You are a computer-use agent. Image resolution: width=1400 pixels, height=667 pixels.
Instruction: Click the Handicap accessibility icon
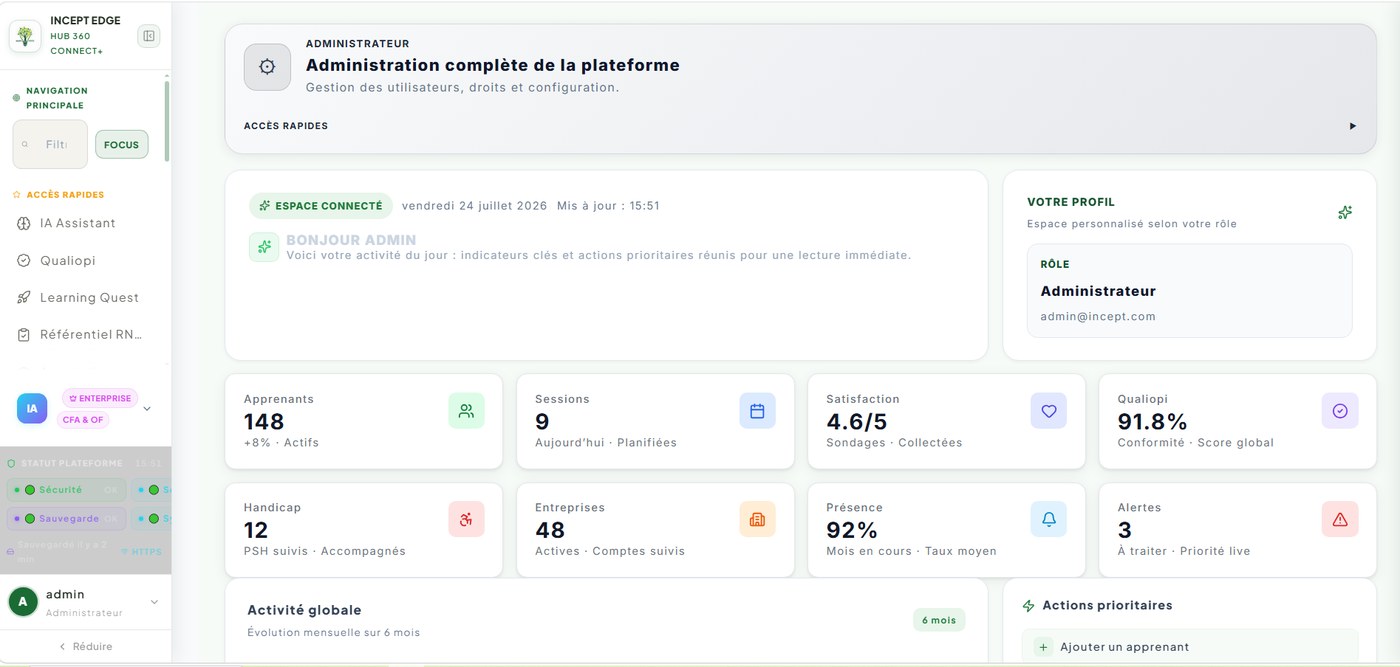coord(466,519)
